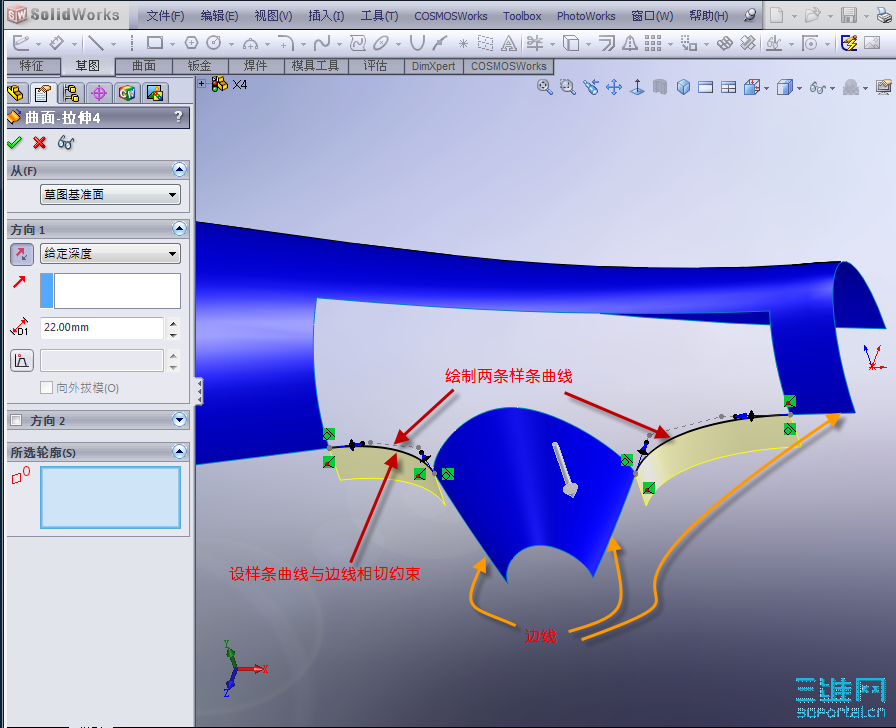Open the display style dropdown arrow

pos(799,88)
